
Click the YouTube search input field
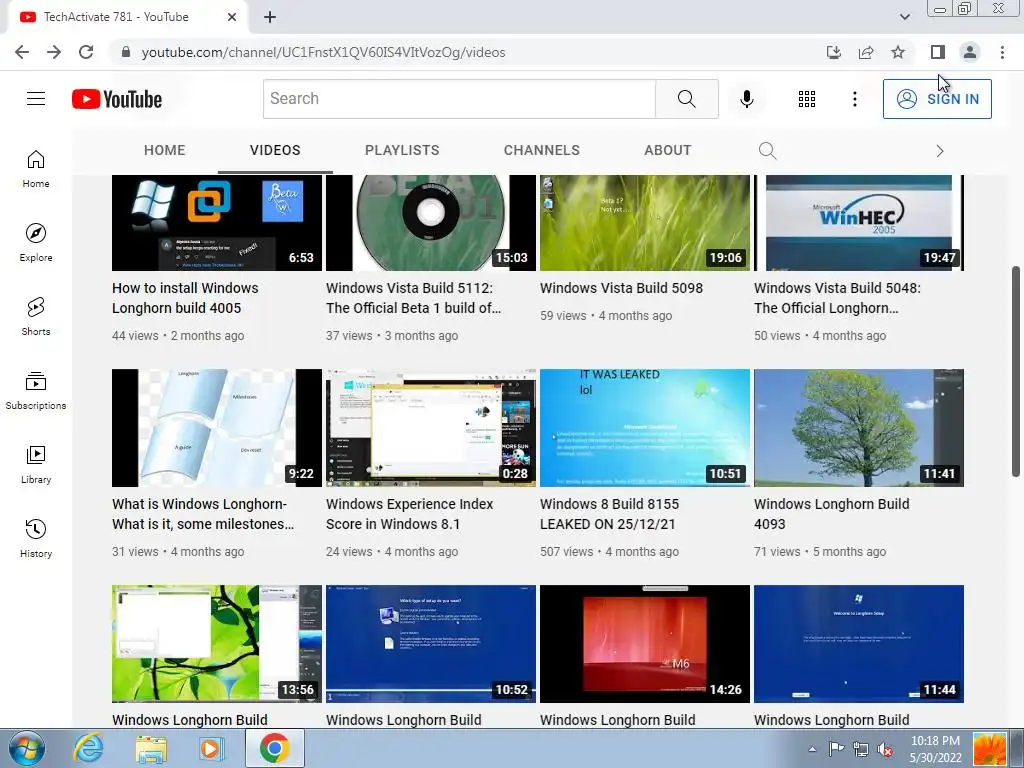(459, 99)
